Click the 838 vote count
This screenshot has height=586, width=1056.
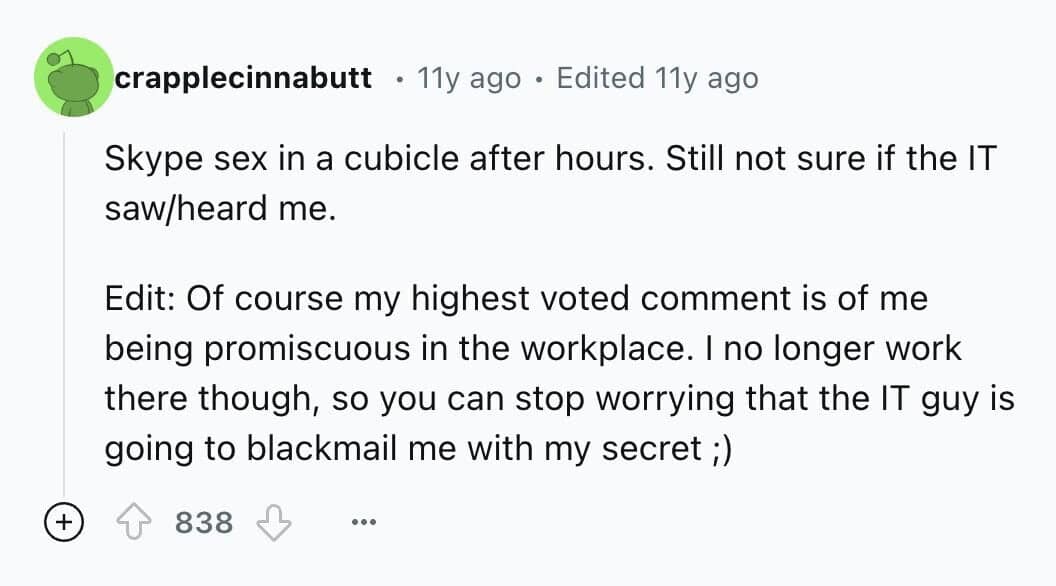[x=204, y=522]
